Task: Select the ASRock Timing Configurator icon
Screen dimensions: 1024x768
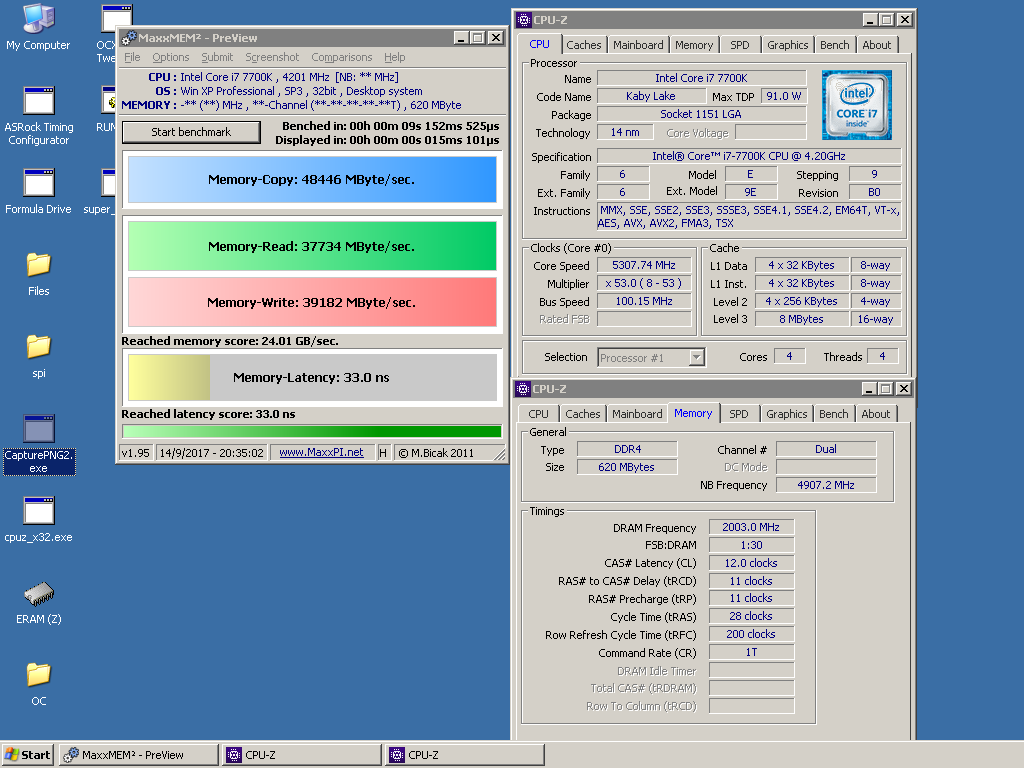Action: [x=39, y=116]
